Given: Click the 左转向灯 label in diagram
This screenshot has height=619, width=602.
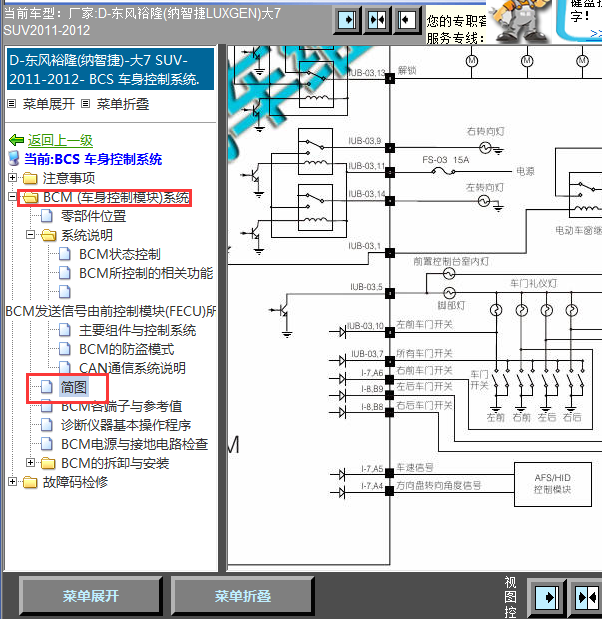Looking at the screenshot, I should pyautogui.click(x=485, y=187).
